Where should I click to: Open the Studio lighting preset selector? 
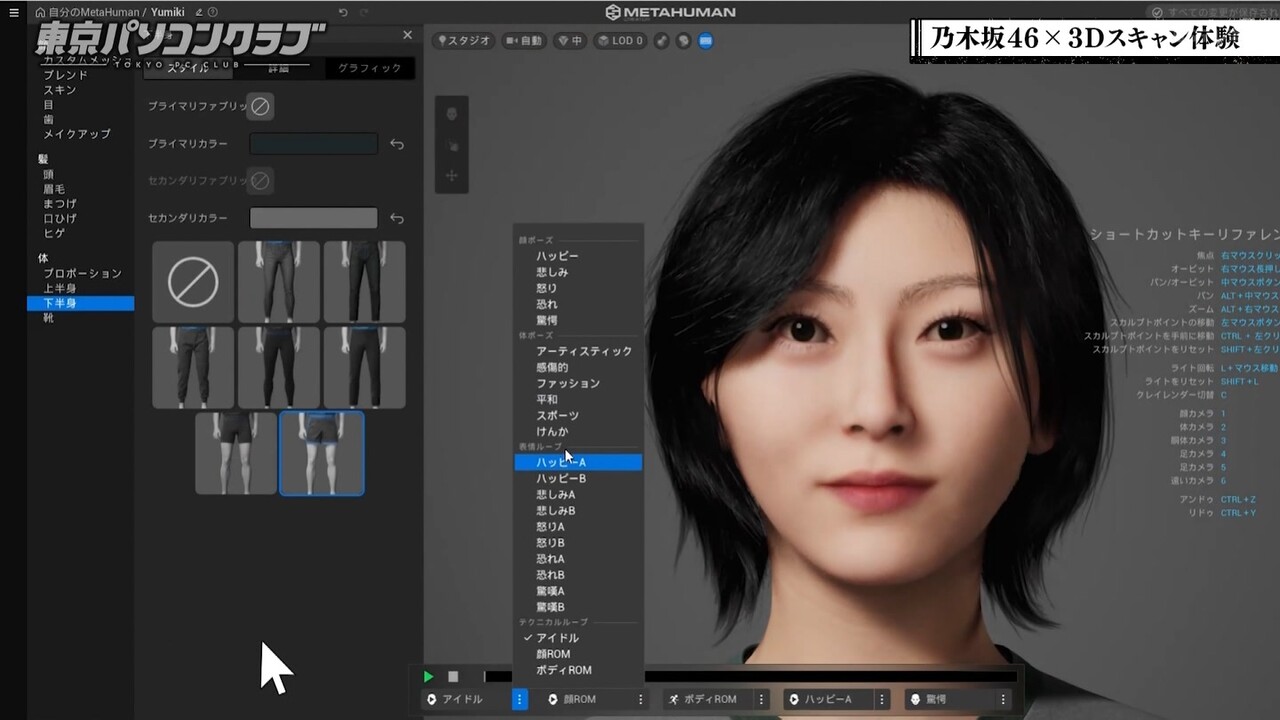coord(465,41)
